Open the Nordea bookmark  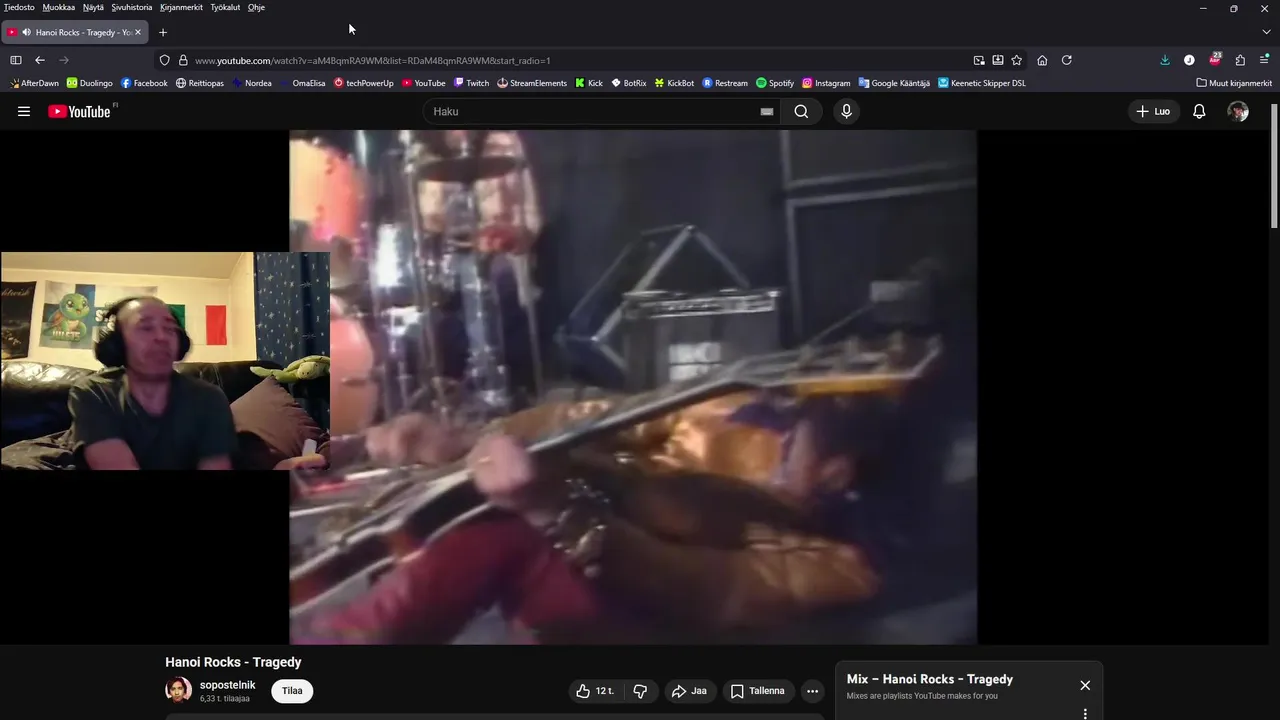point(252,83)
